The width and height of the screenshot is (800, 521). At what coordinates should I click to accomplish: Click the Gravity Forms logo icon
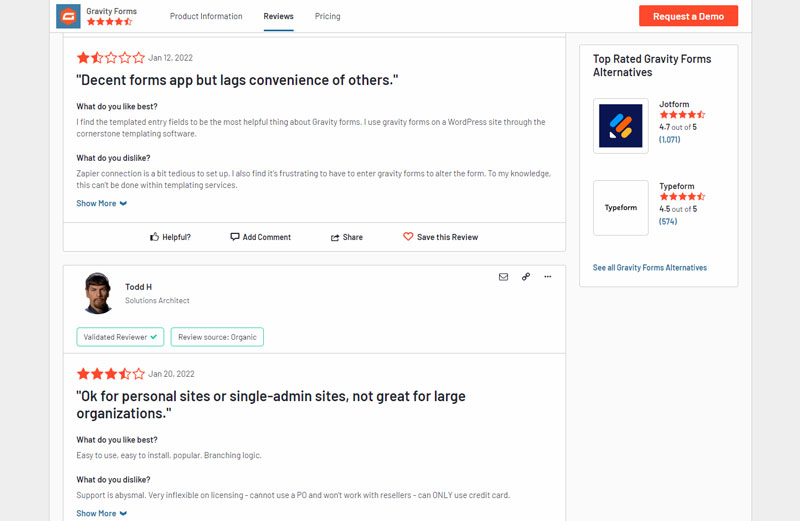click(x=68, y=16)
